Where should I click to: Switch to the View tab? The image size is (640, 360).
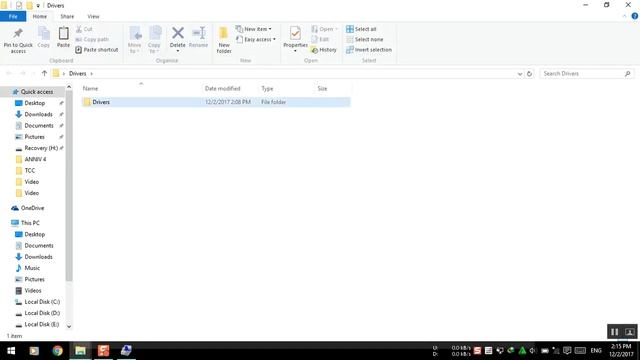93,16
